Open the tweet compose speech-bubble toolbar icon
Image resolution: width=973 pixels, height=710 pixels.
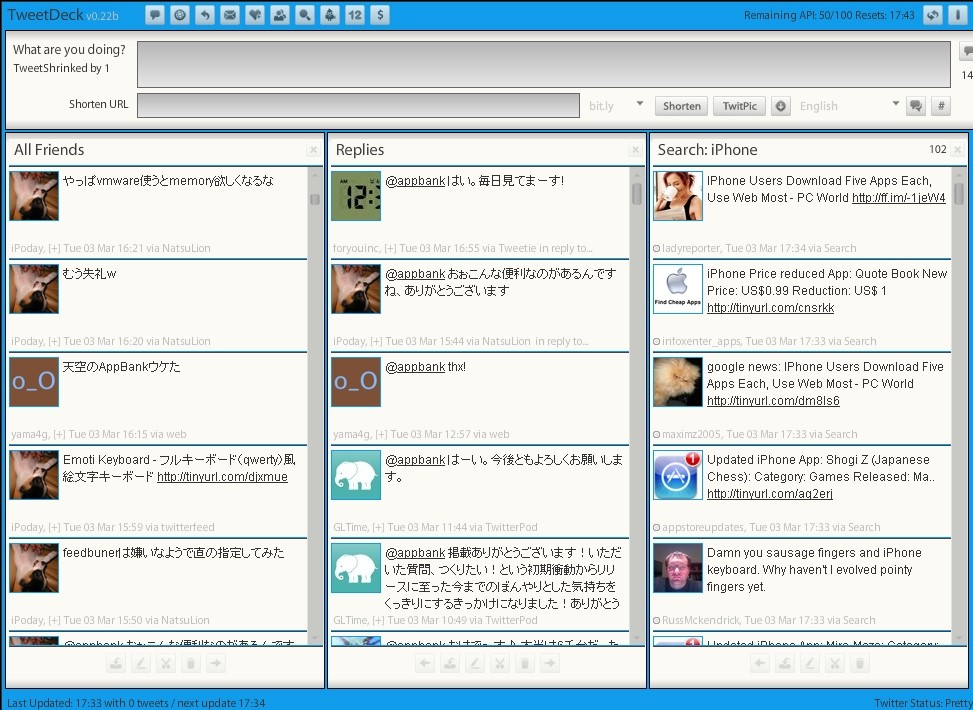pyautogui.click(x=155, y=15)
